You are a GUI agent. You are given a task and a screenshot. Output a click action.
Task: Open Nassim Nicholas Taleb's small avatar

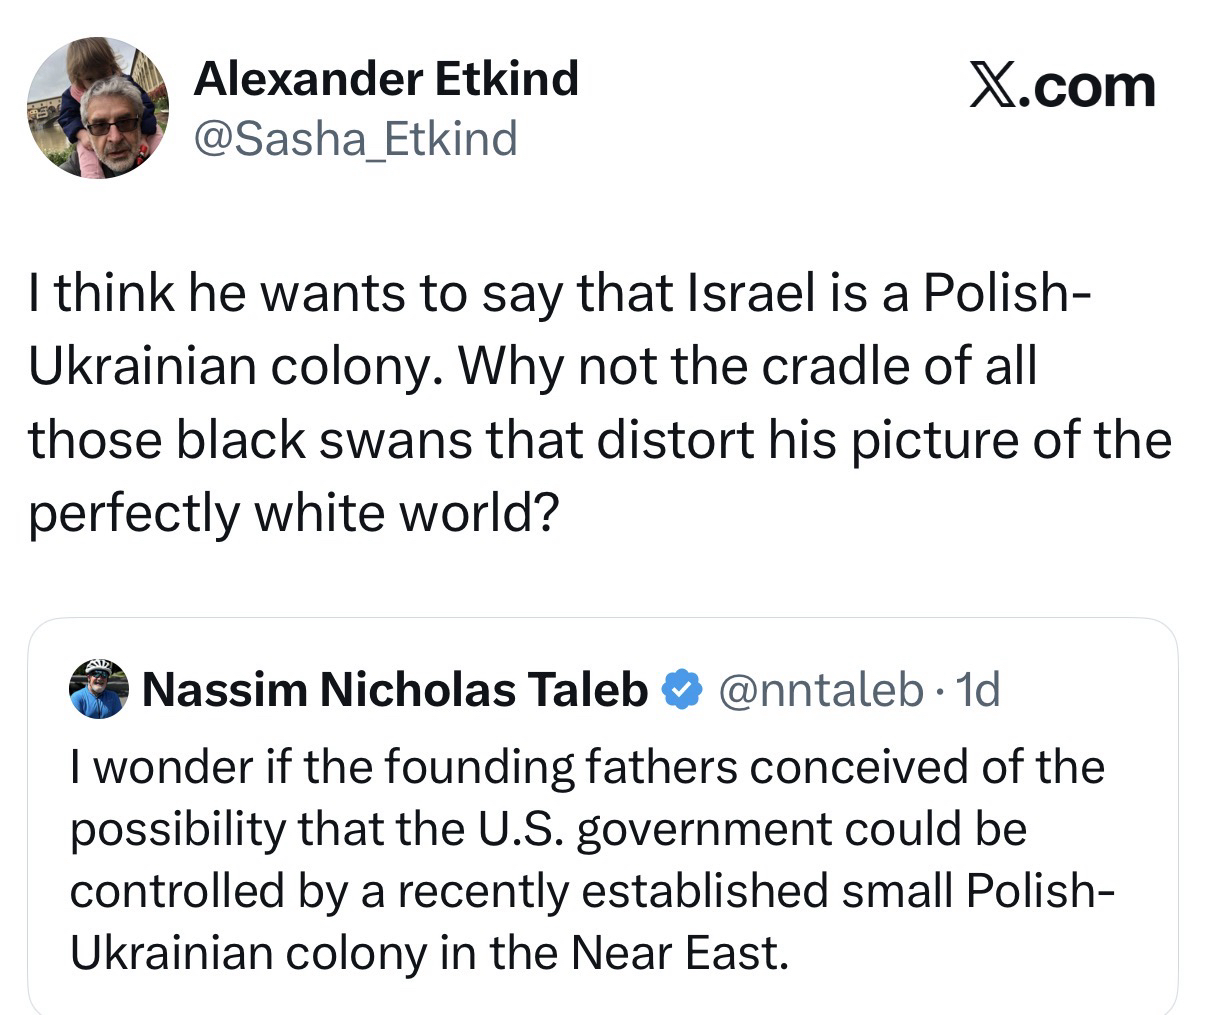[100, 688]
